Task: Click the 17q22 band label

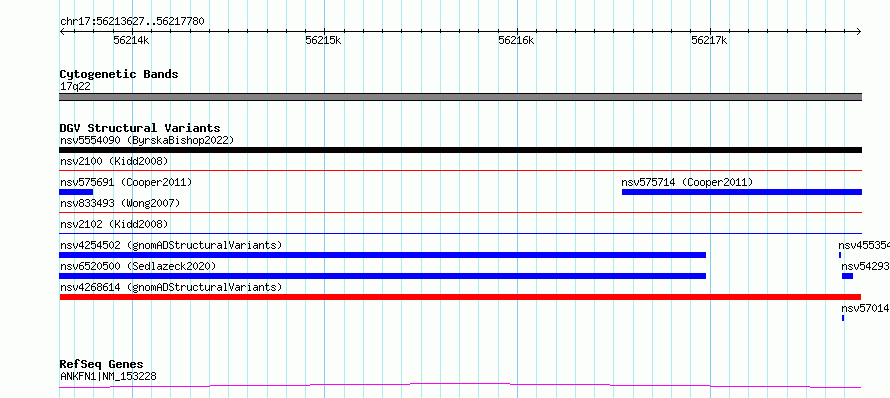Action: 75,87
